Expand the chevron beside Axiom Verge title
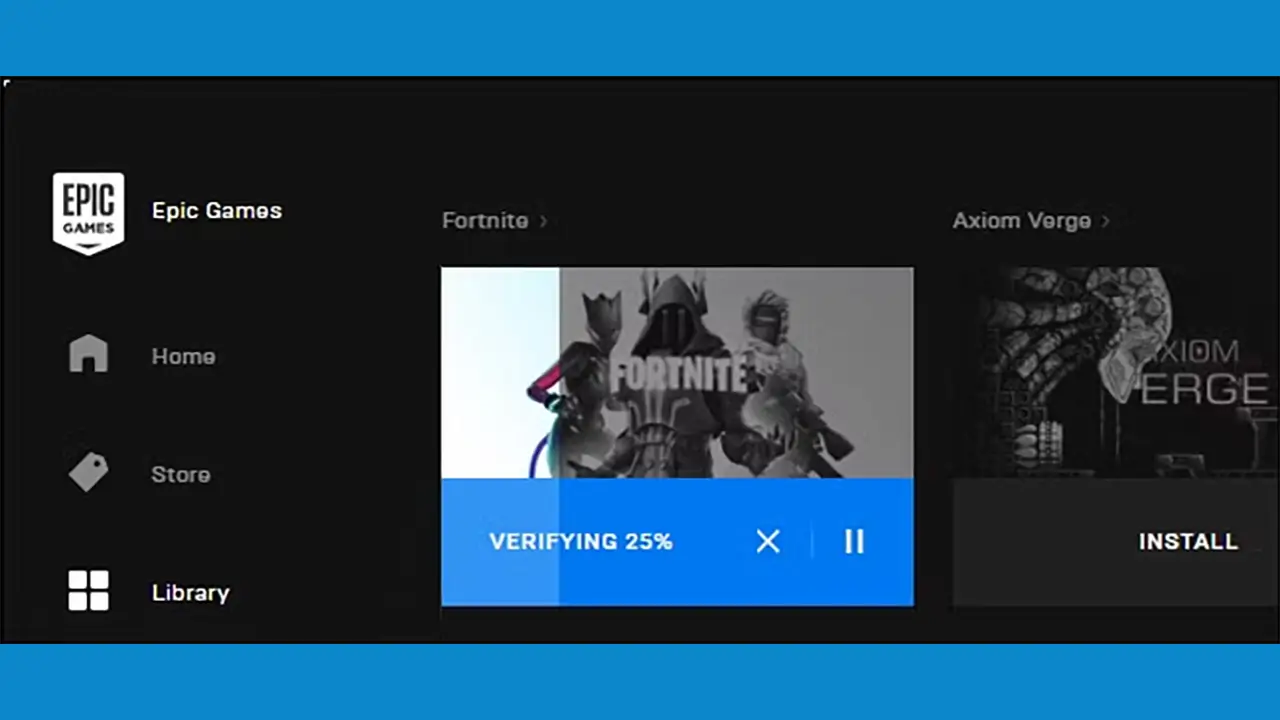Viewport: 1280px width, 720px height. pyautogui.click(x=1105, y=220)
